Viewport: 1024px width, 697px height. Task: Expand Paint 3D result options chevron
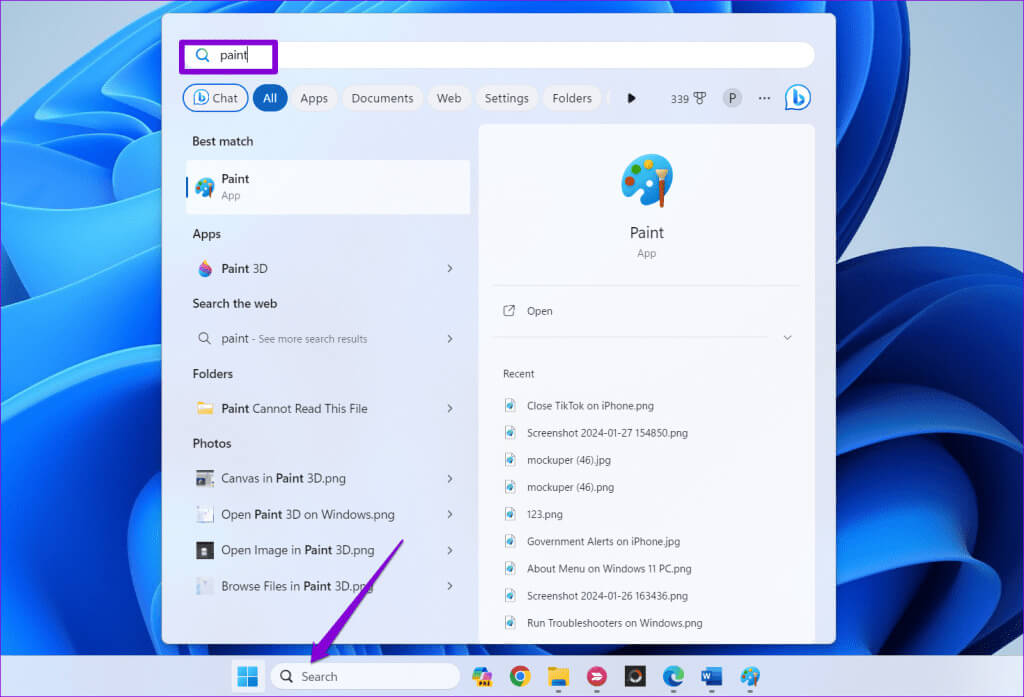(x=450, y=268)
